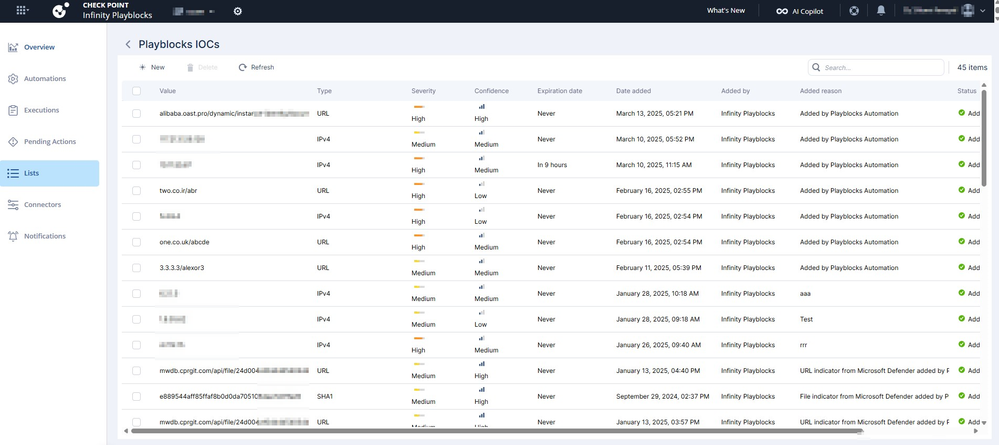Click the New button
Image resolution: width=999 pixels, height=445 pixels.
pyautogui.click(x=152, y=67)
